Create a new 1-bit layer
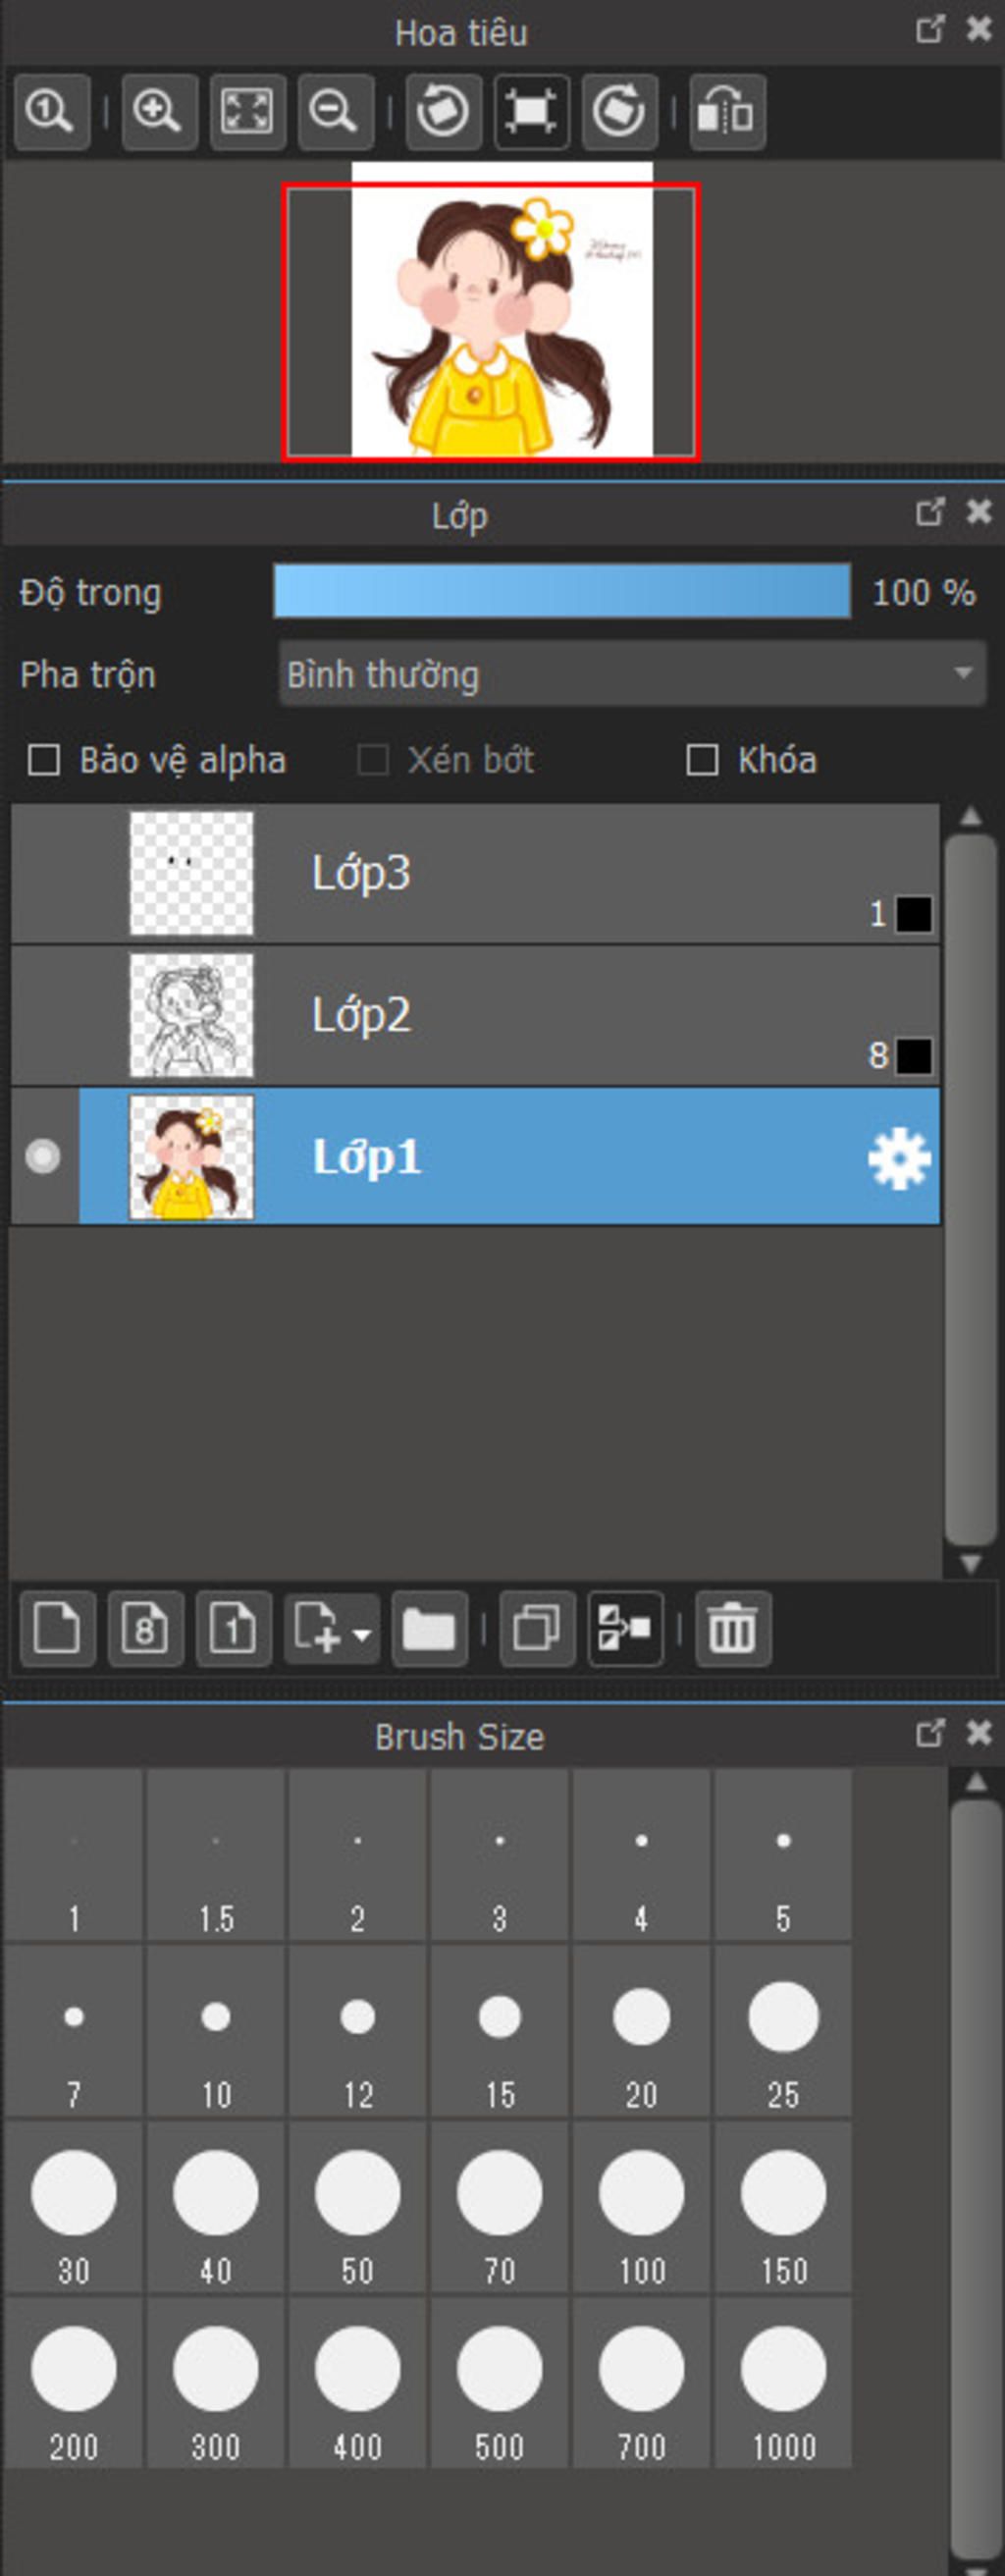 [x=233, y=1629]
